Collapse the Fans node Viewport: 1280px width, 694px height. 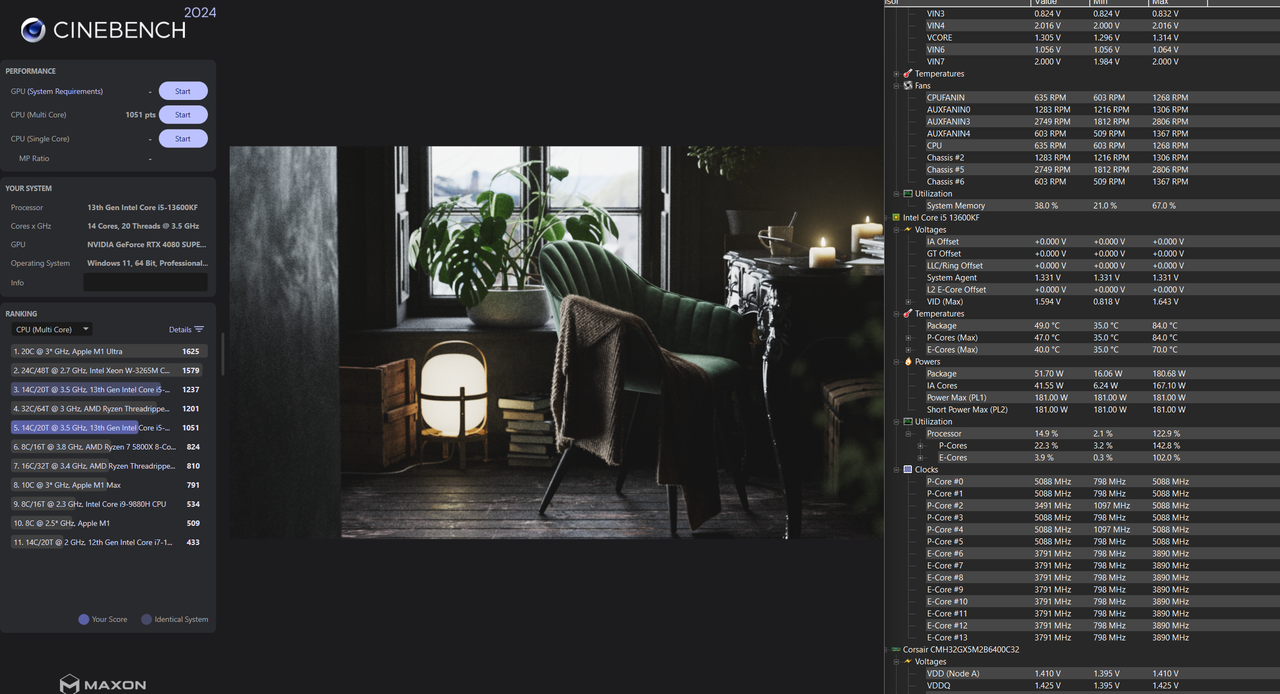pos(896,86)
